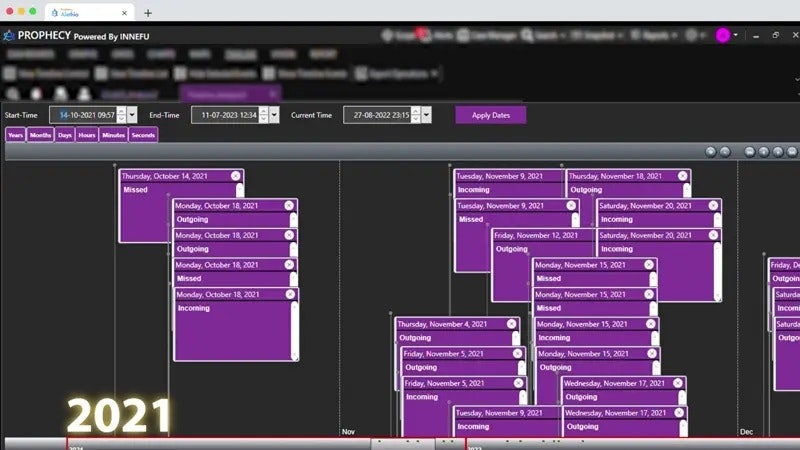
Task: Click the magenta user avatar icon
Action: [x=722, y=35]
